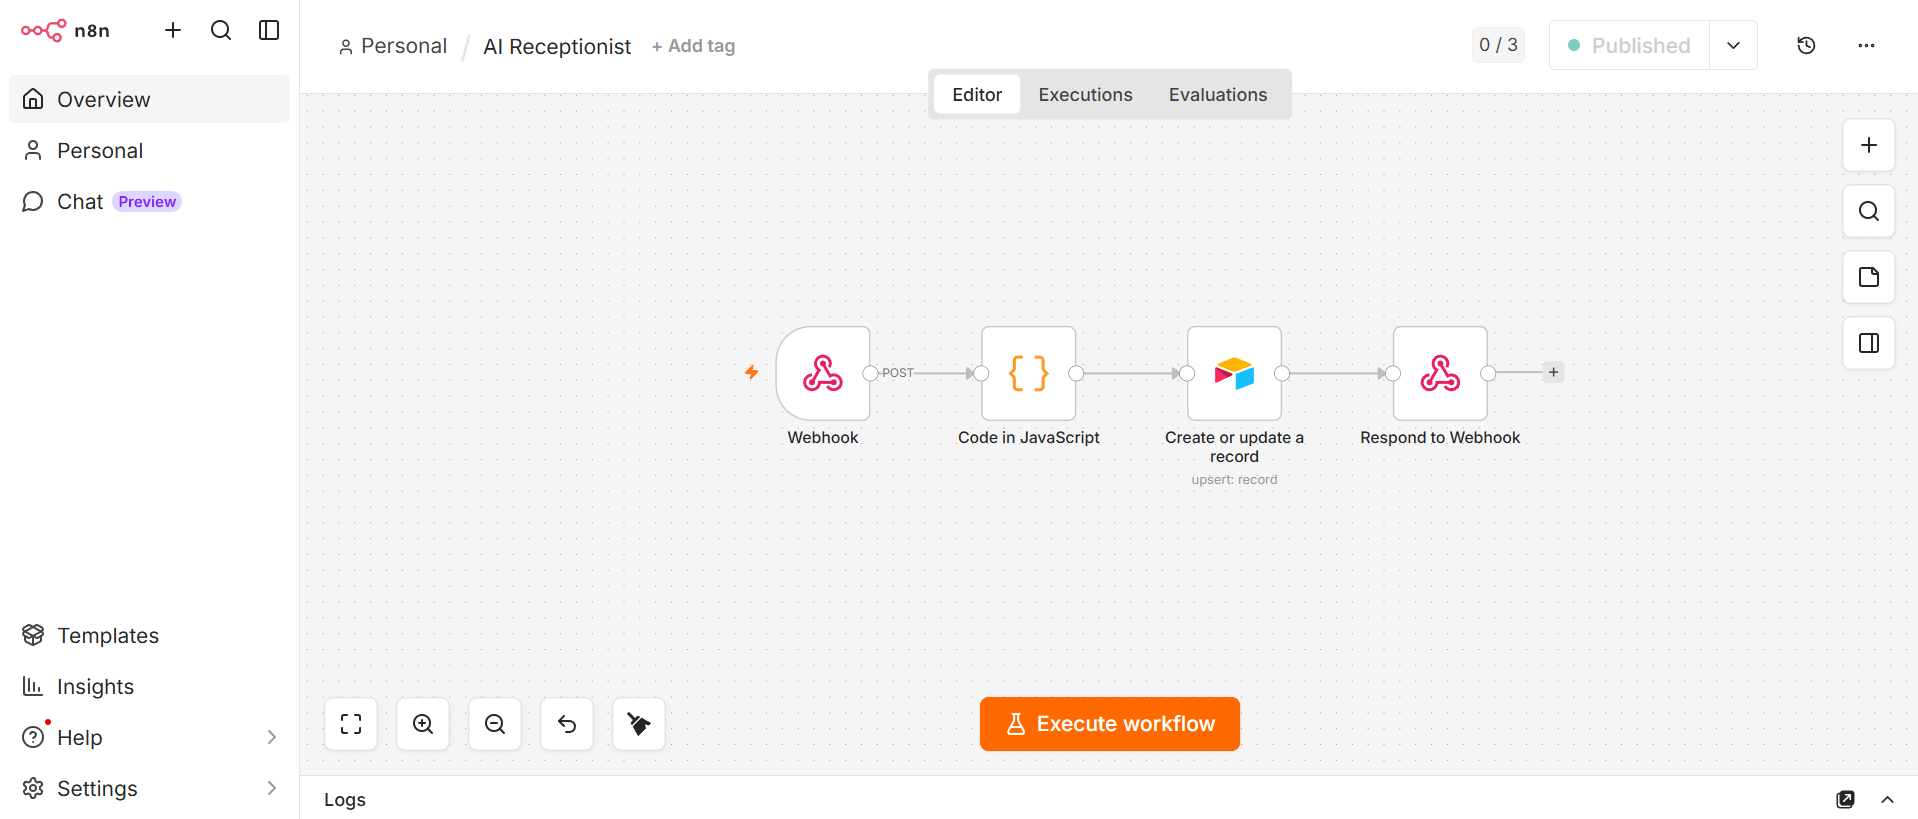The image size is (1918, 819).
Task: Open Templates
Action: [x=149, y=635]
